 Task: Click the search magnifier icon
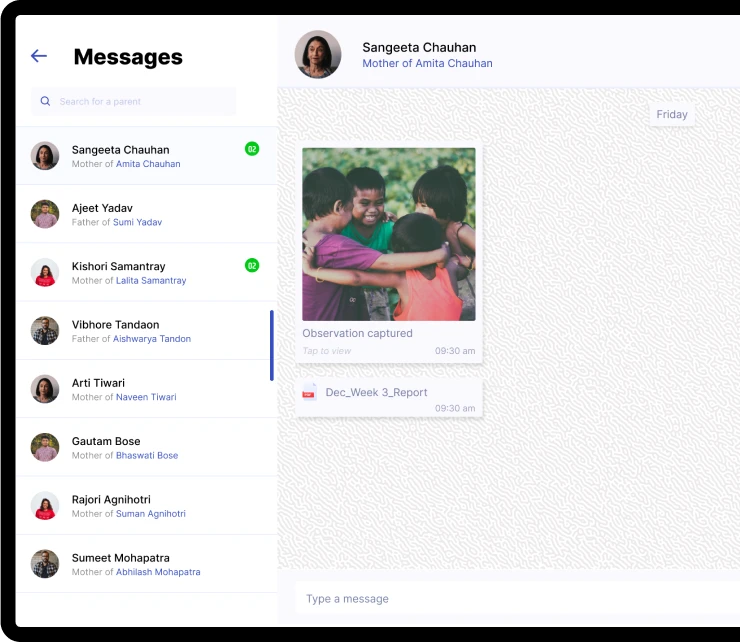pyautogui.click(x=45, y=101)
